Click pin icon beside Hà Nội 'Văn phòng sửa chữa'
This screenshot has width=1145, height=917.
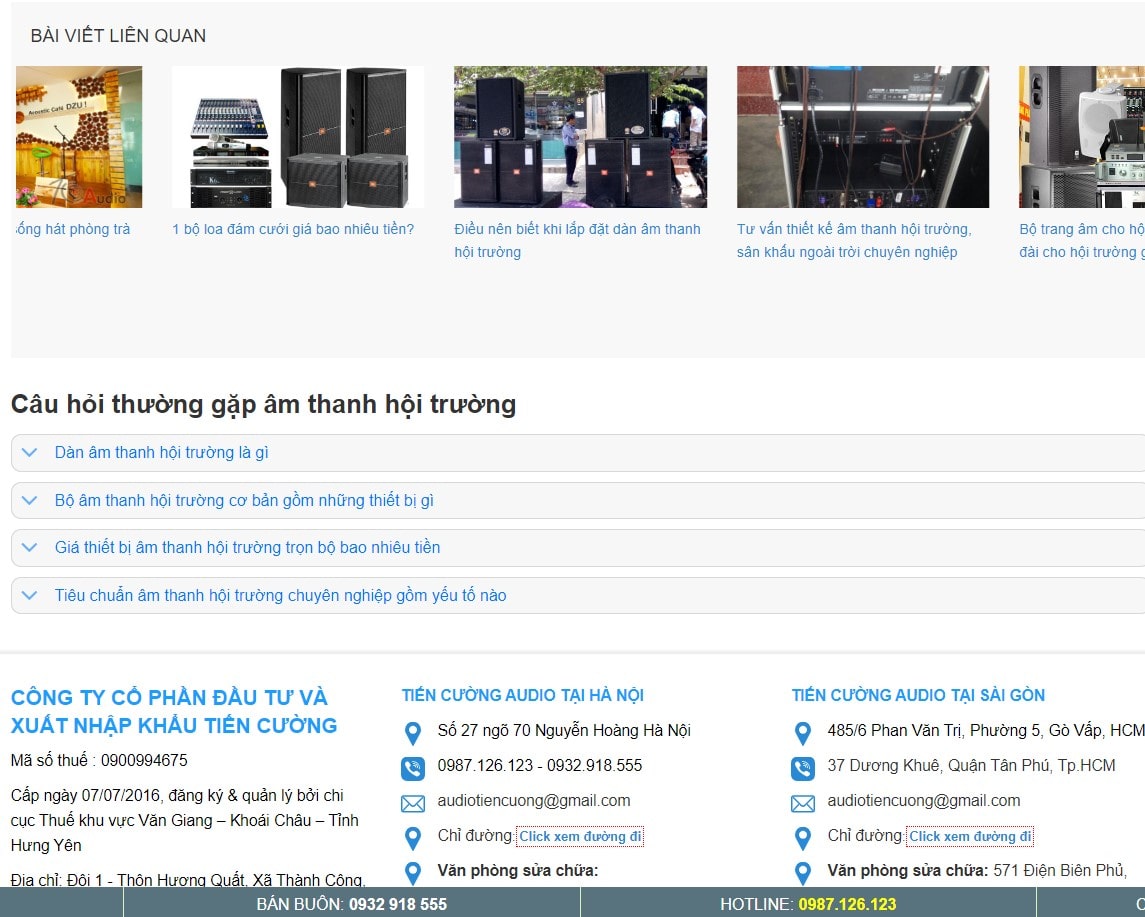click(413, 873)
